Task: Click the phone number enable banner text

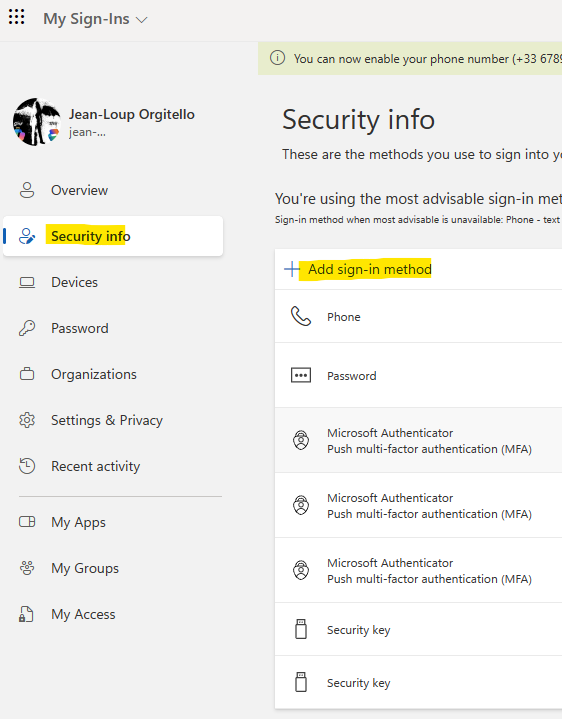Action: 428,59
